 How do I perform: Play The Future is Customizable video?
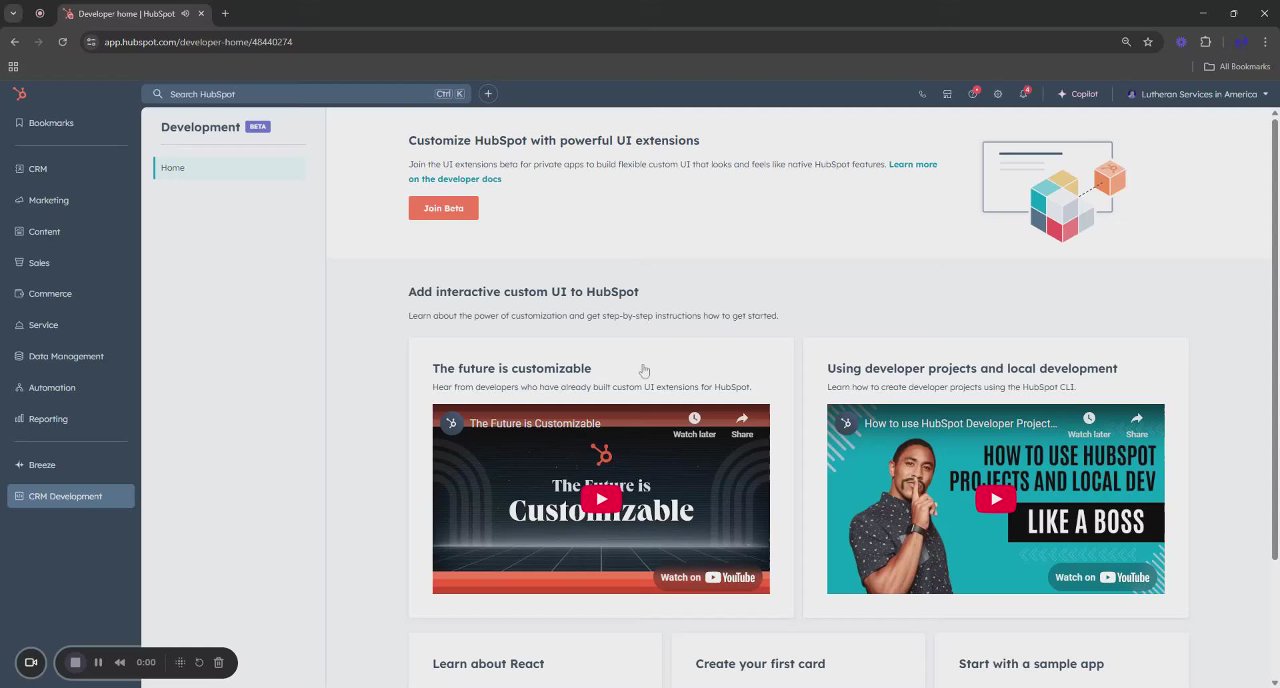pyautogui.click(x=601, y=499)
